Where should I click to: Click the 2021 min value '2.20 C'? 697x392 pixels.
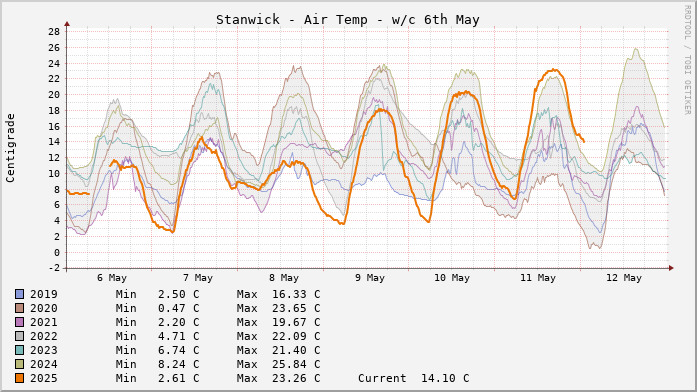coord(179,322)
